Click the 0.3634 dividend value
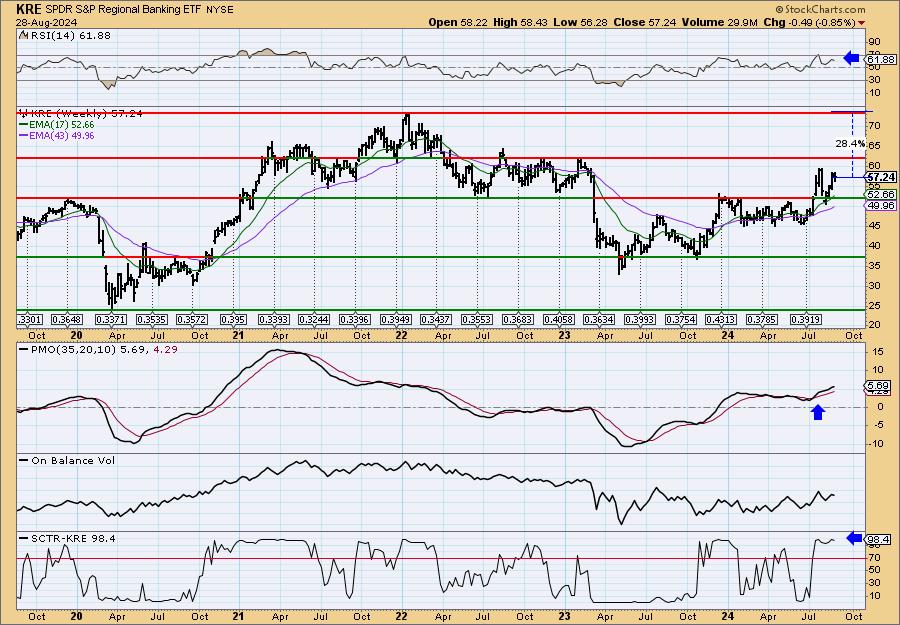Screen dimensions: 900x625 [x=599, y=319]
